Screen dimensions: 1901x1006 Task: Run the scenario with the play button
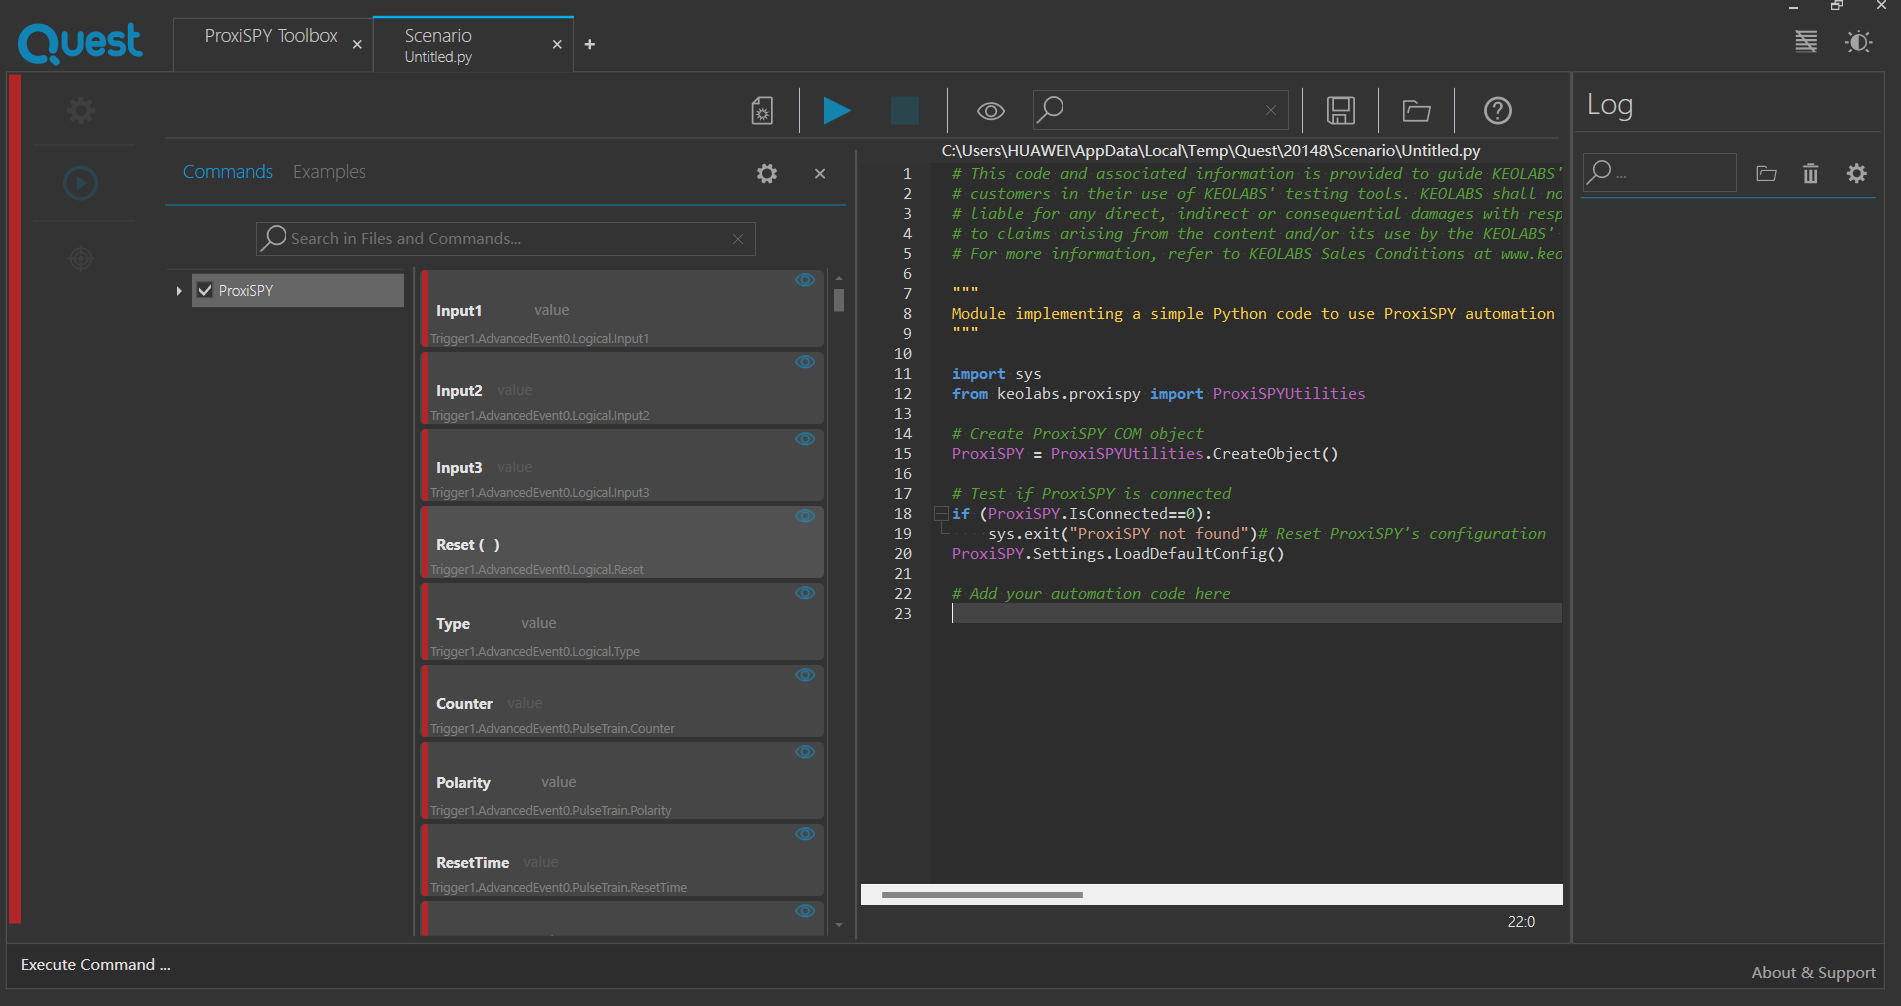point(837,110)
